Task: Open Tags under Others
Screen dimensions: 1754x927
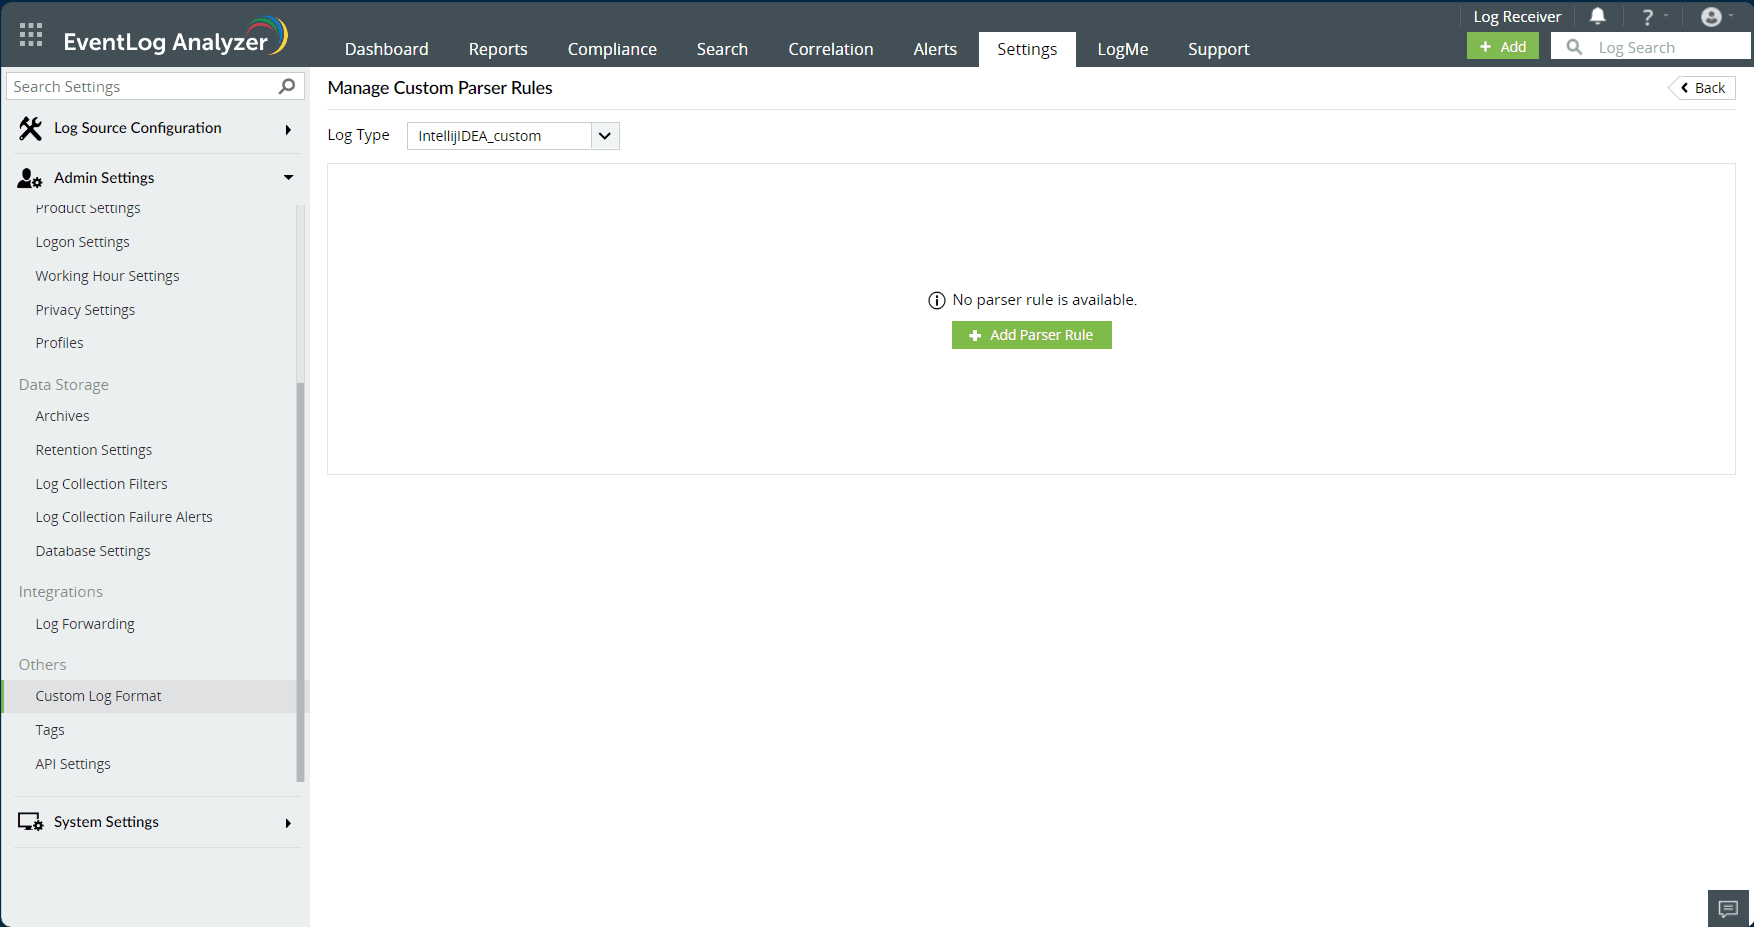Action: [50, 730]
